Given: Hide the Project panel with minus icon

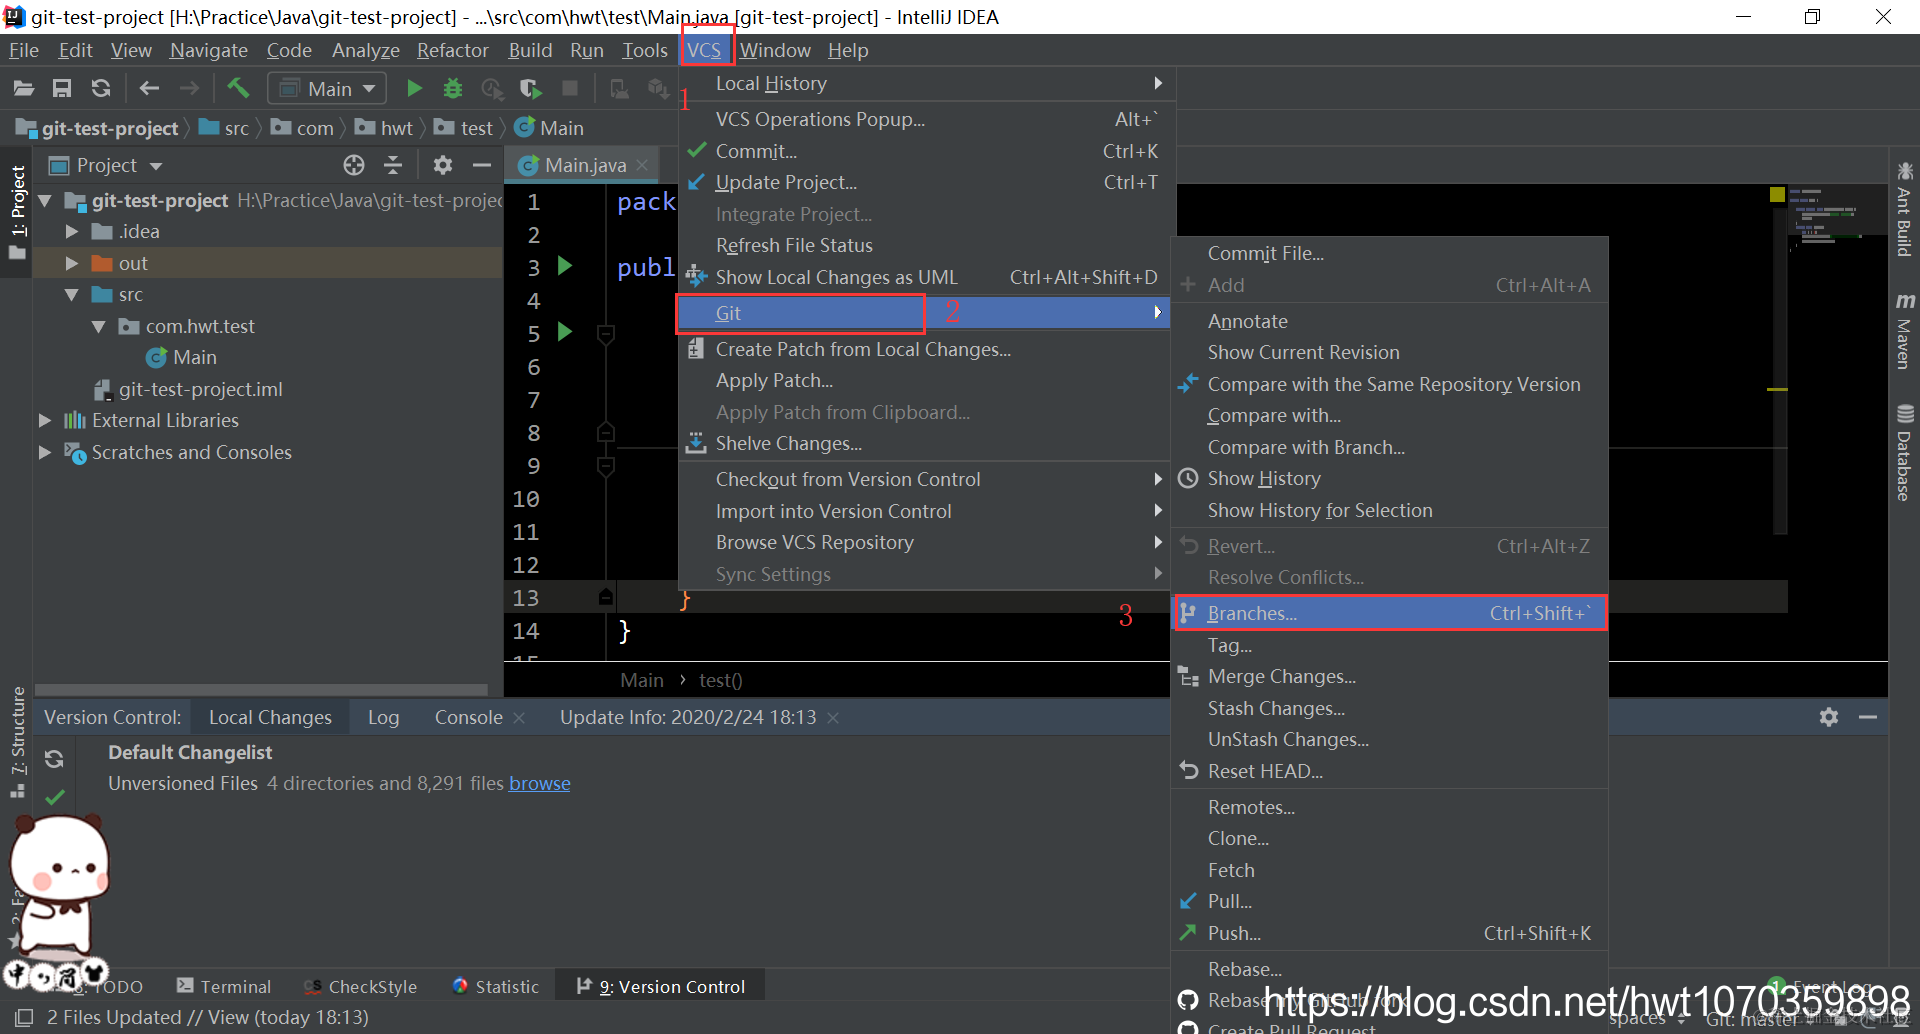Looking at the screenshot, I should coord(482,165).
